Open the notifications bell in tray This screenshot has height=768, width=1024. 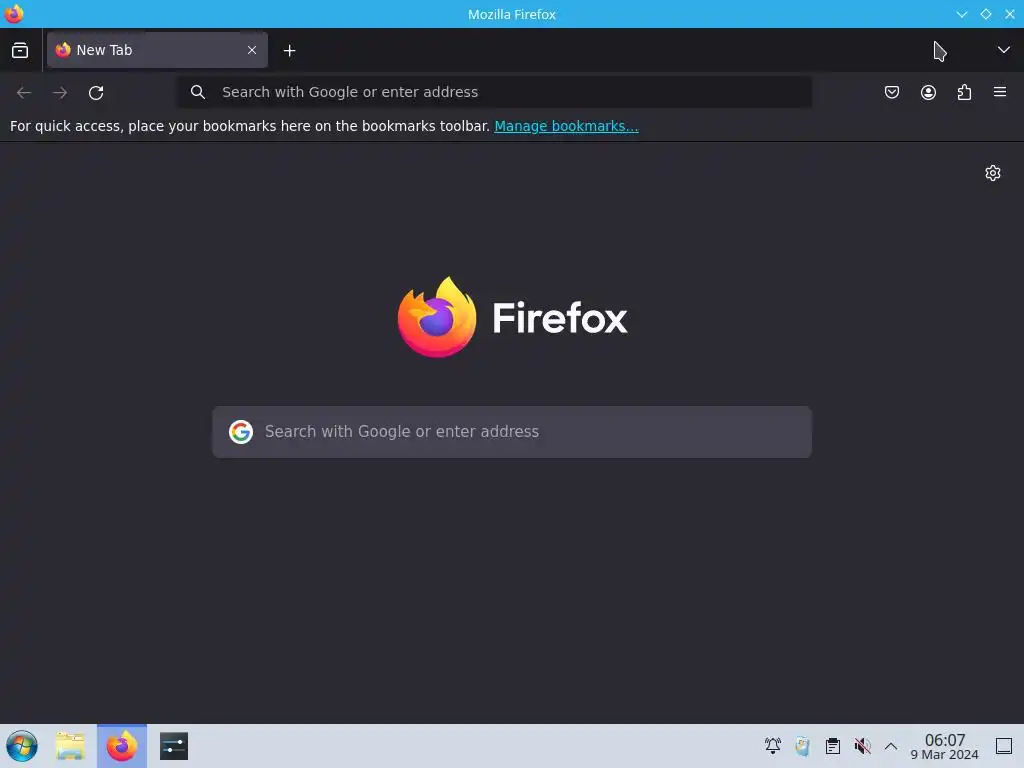[x=773, y=745]
